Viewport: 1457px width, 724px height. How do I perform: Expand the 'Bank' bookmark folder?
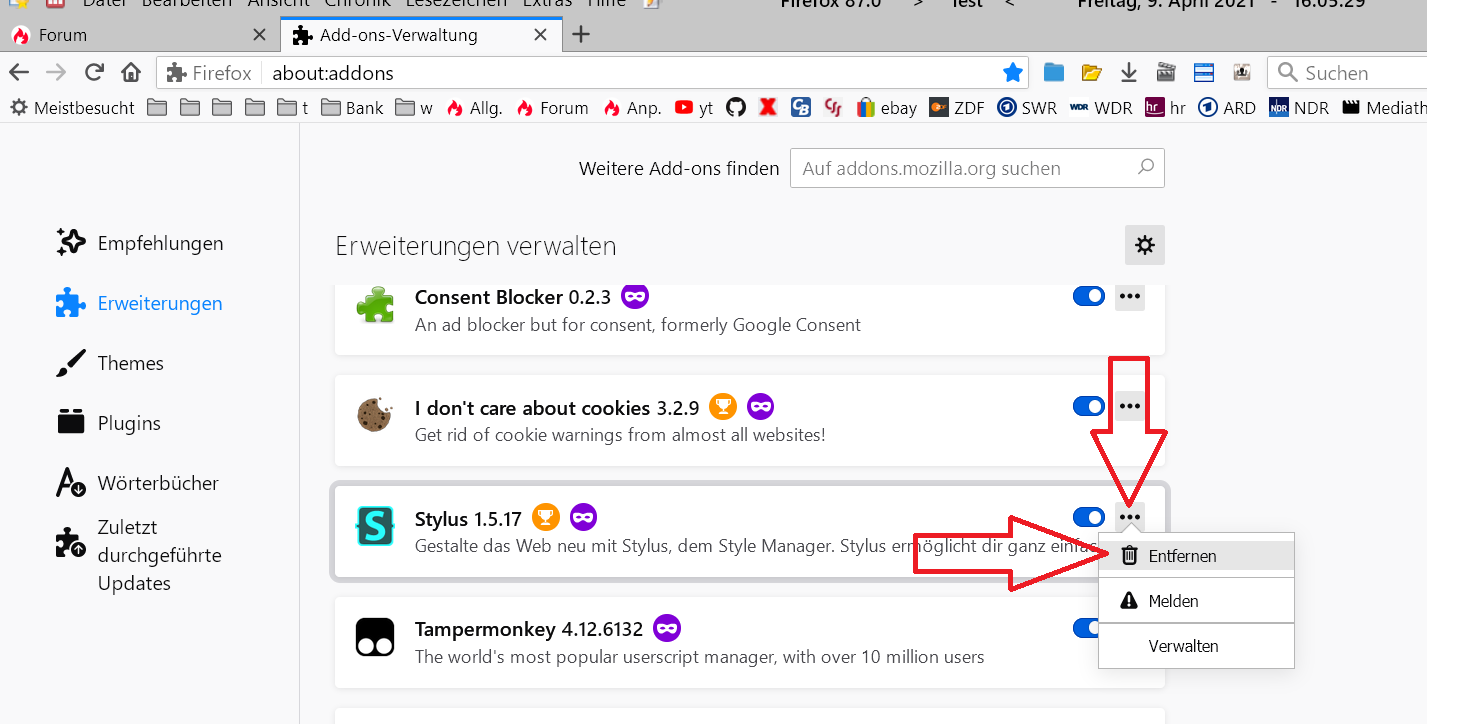point(352,107)
